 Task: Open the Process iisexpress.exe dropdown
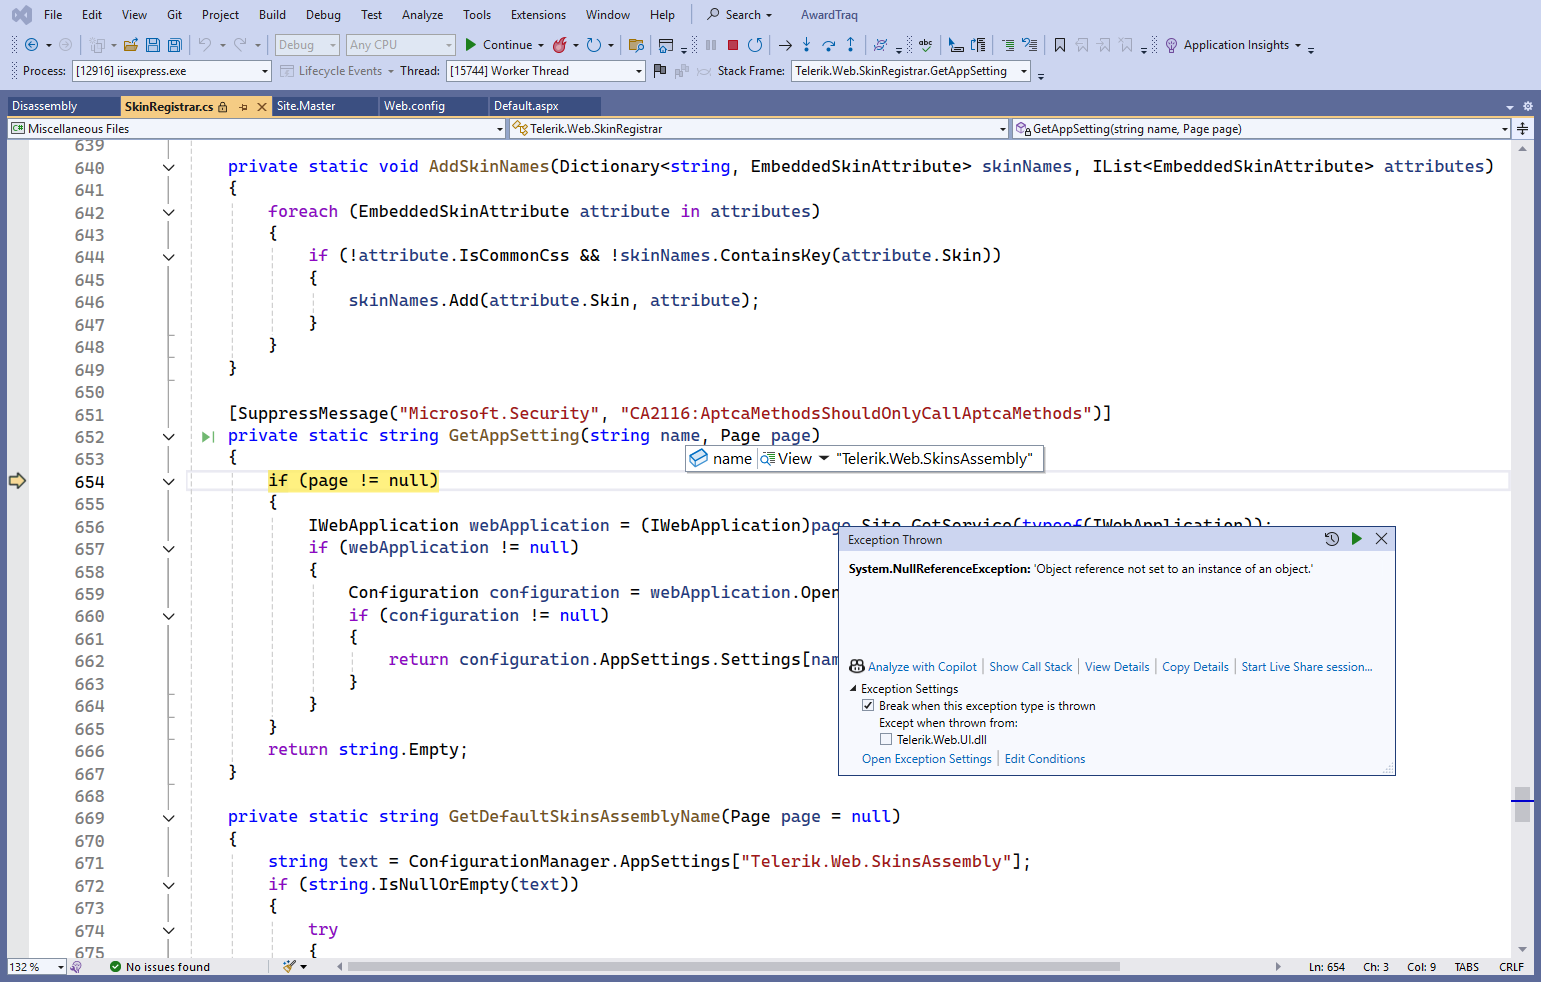coord(265,71)
